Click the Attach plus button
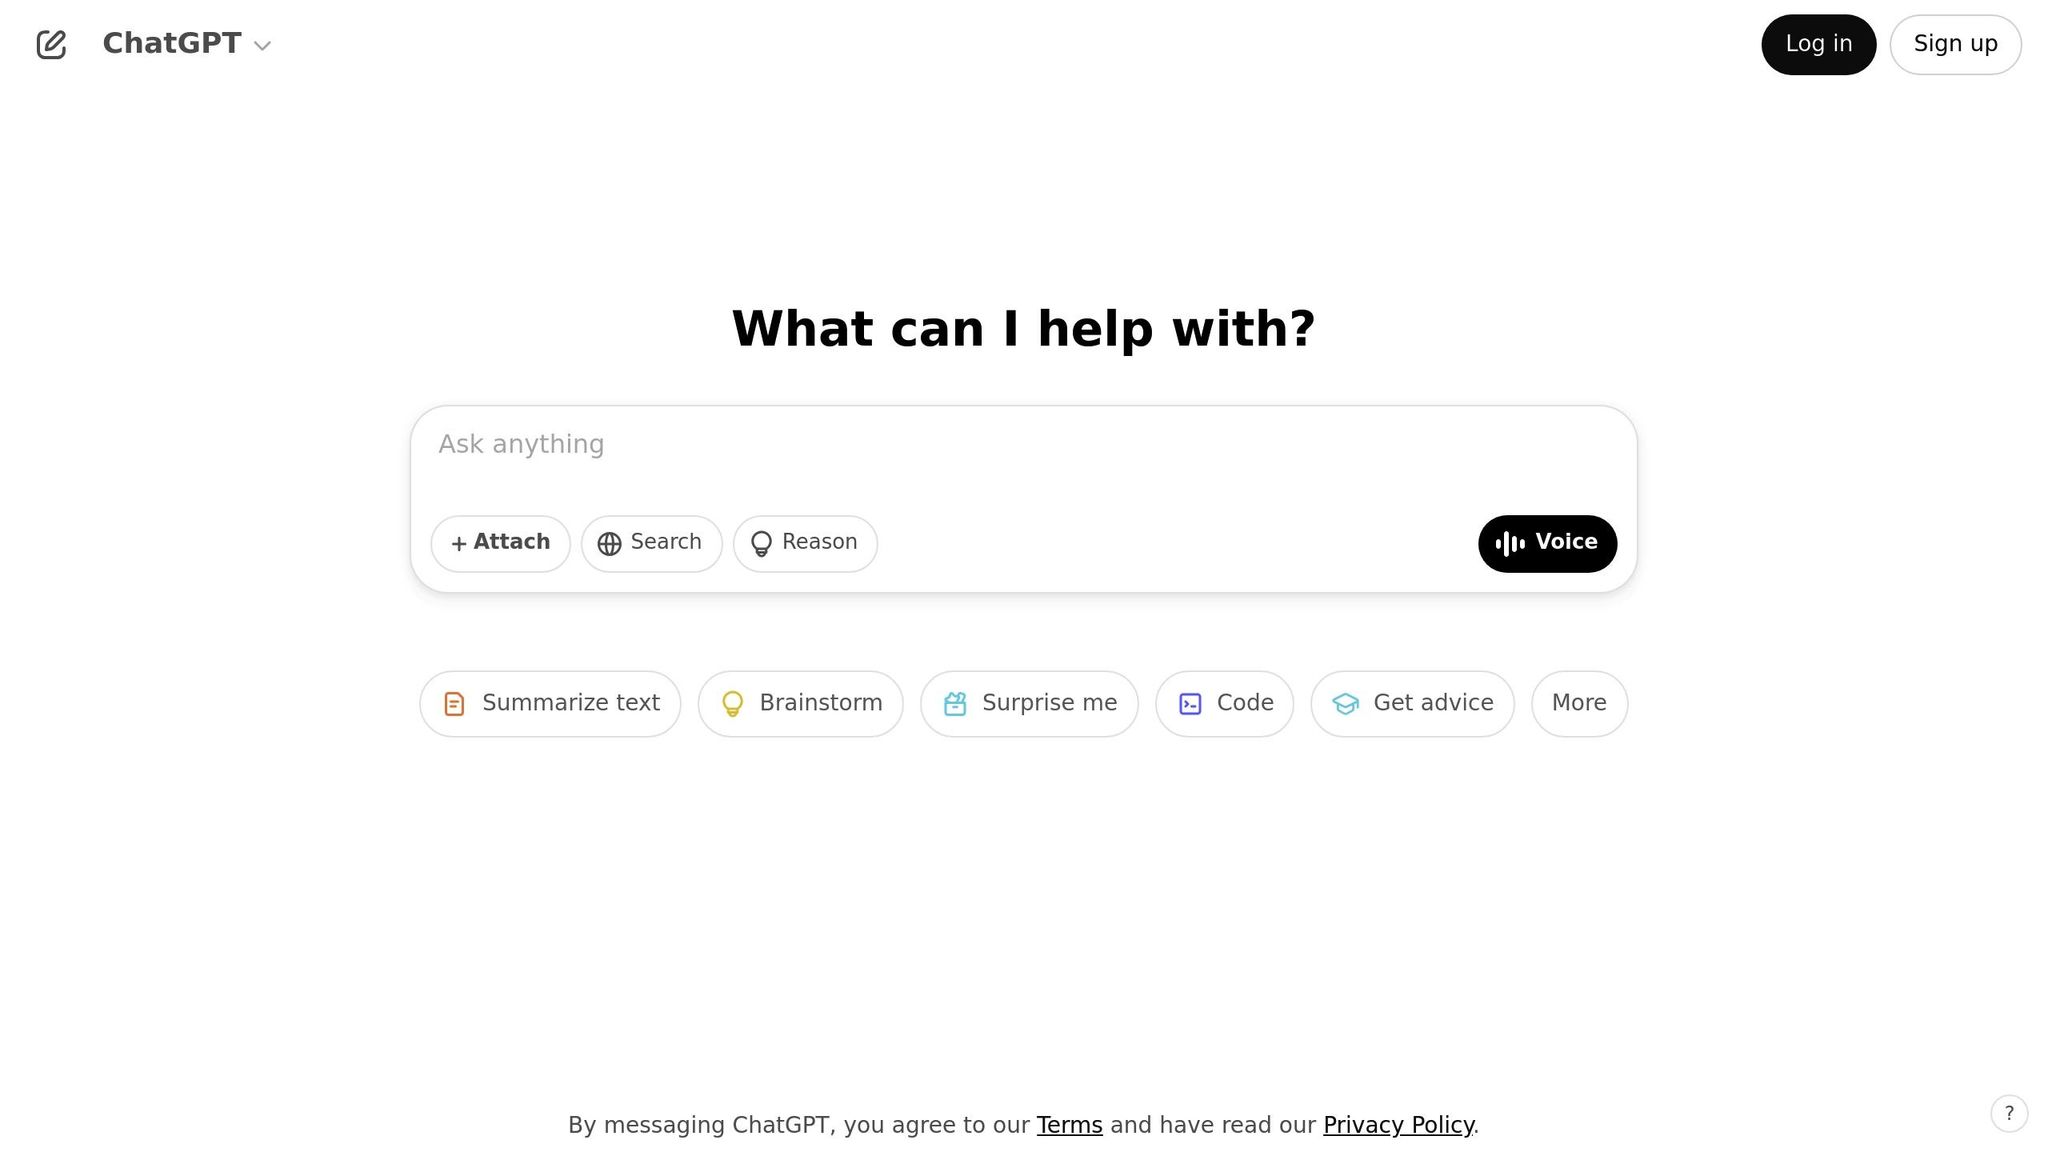2048x1152 pixels. click(x=500, y=543)
